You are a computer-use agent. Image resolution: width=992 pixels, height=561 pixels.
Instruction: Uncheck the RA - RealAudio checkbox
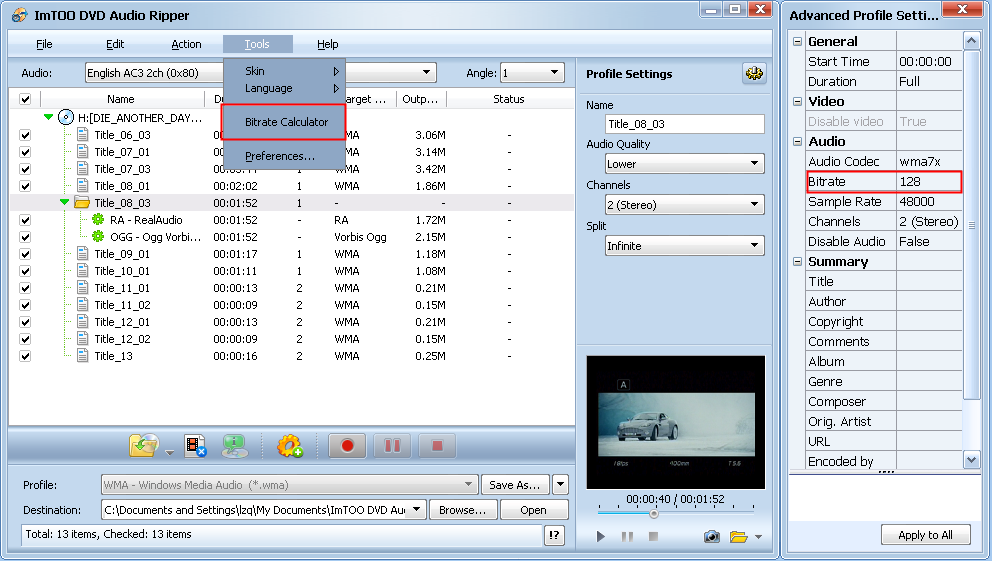(25, 220)
